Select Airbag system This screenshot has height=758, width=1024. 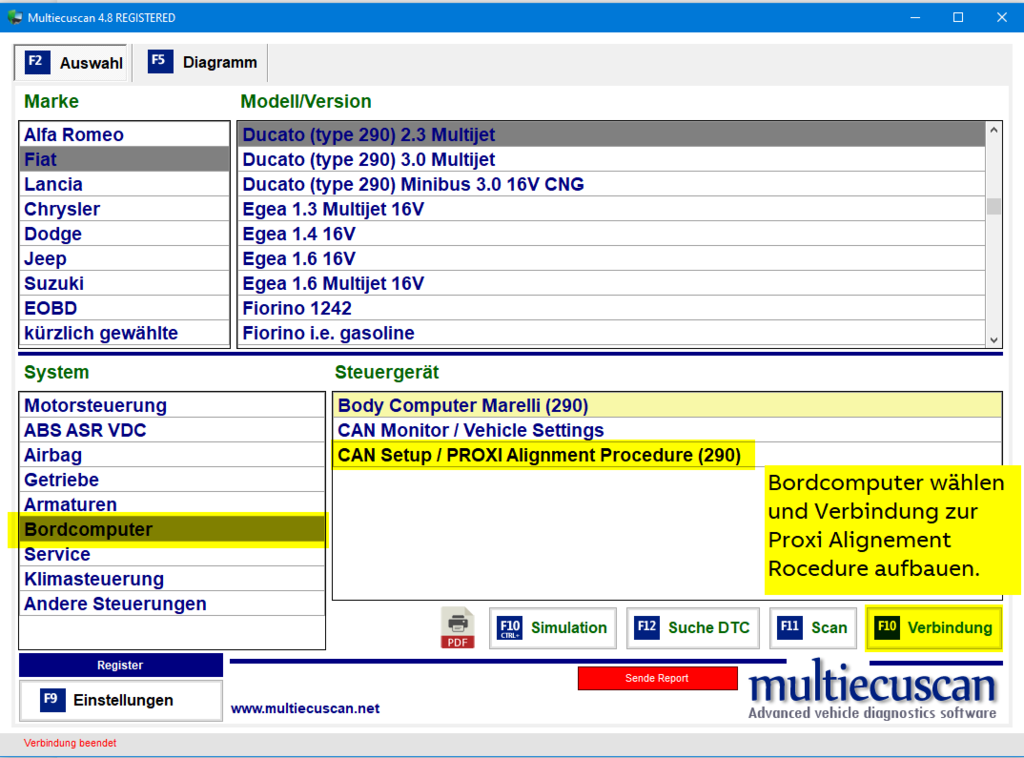pos(172,455)
